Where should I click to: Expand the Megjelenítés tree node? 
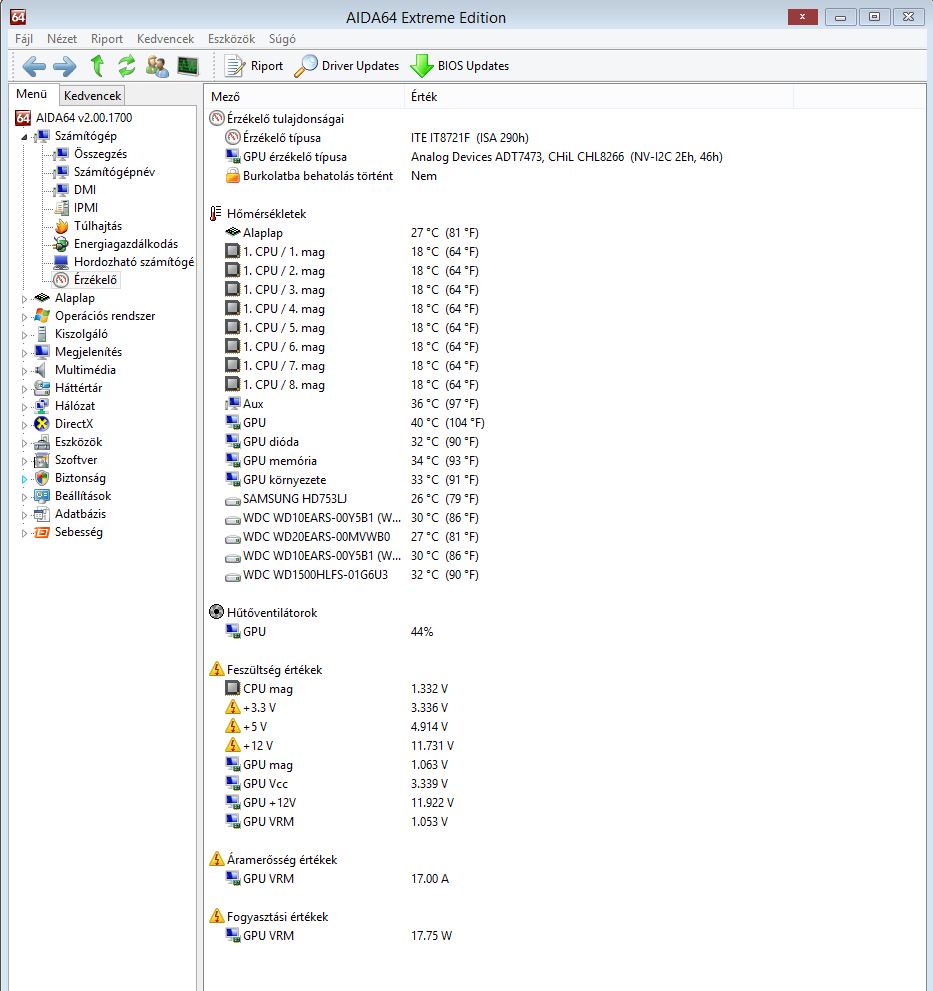pyautogui.click(x=25, y=353)
